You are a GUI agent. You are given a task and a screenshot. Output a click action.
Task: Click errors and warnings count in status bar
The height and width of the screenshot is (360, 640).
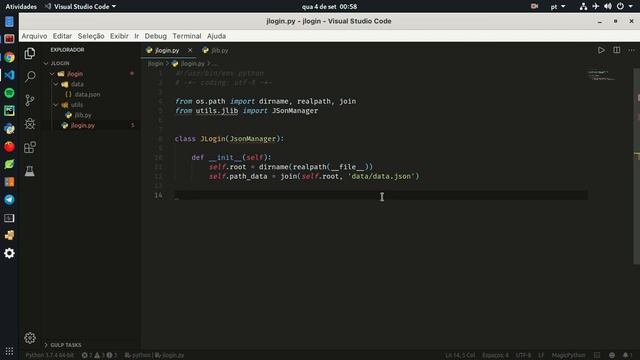(x=100, y=355)
